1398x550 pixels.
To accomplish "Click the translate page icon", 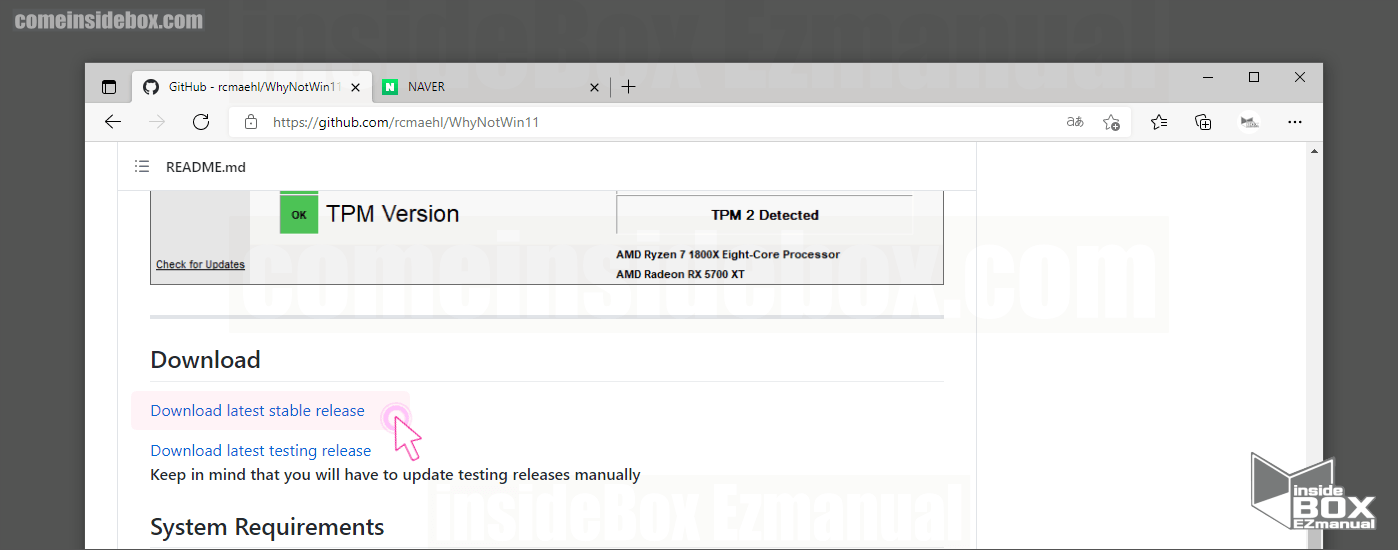I will coord(1075,122).
